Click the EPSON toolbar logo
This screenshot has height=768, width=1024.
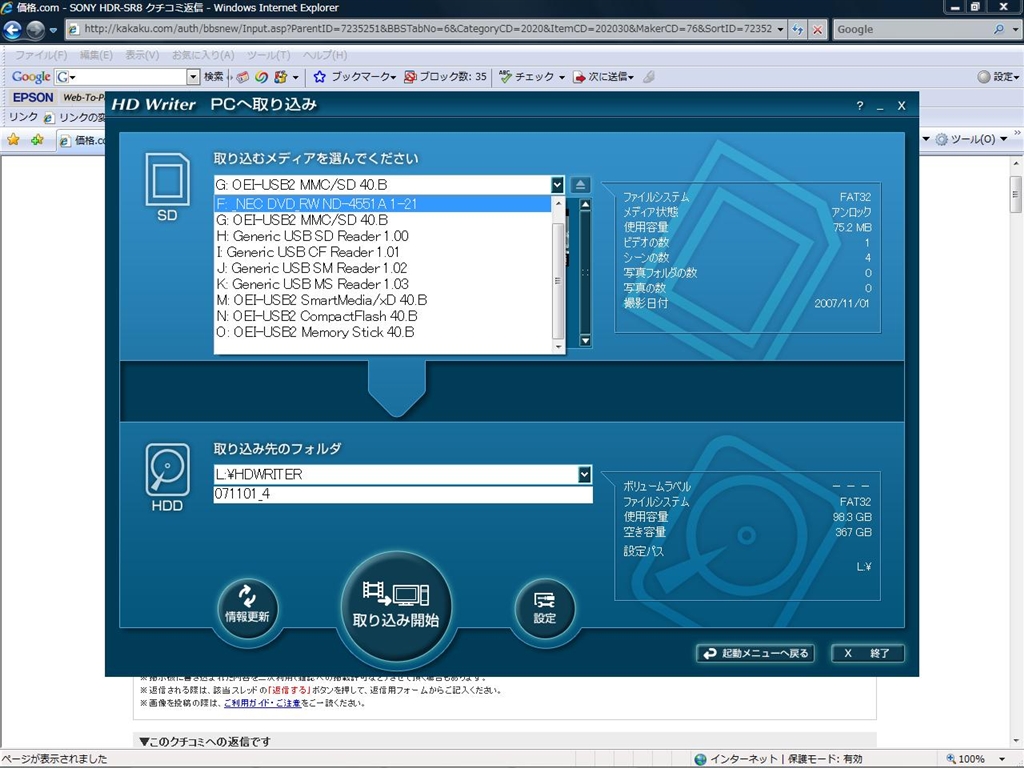pos(33,97)
